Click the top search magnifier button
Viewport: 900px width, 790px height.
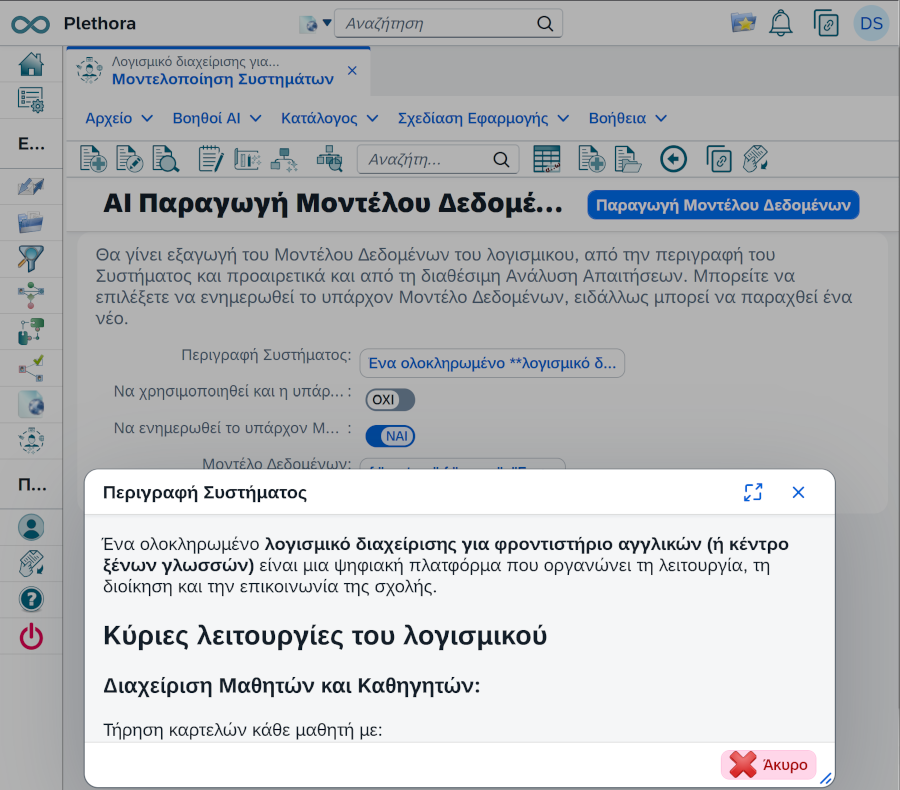(545, 24)
